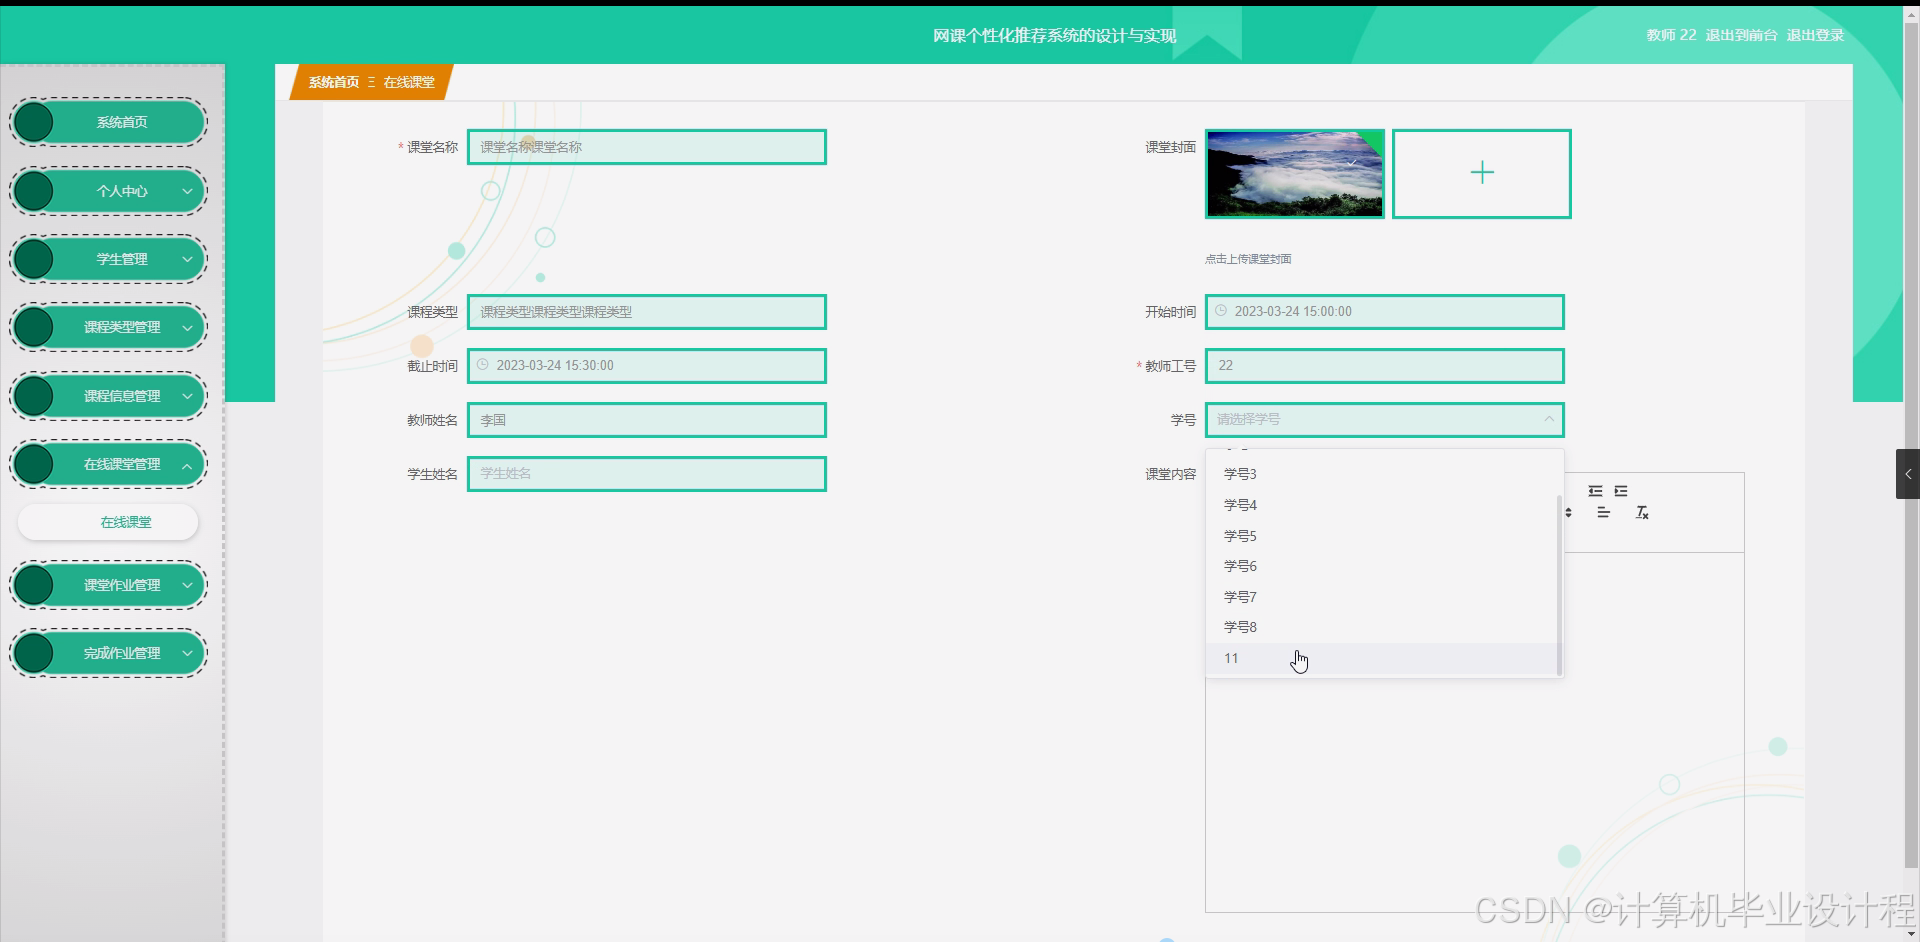Click the small up-down picker arrow in the editor toolbar
Screen dimensions: 1920x942
1568,513
